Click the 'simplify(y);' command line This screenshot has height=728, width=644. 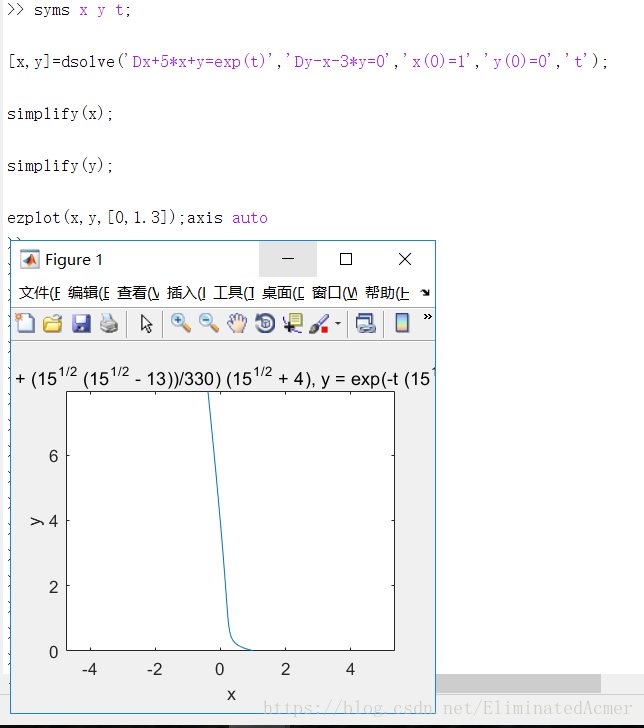(x=60, y=166)
